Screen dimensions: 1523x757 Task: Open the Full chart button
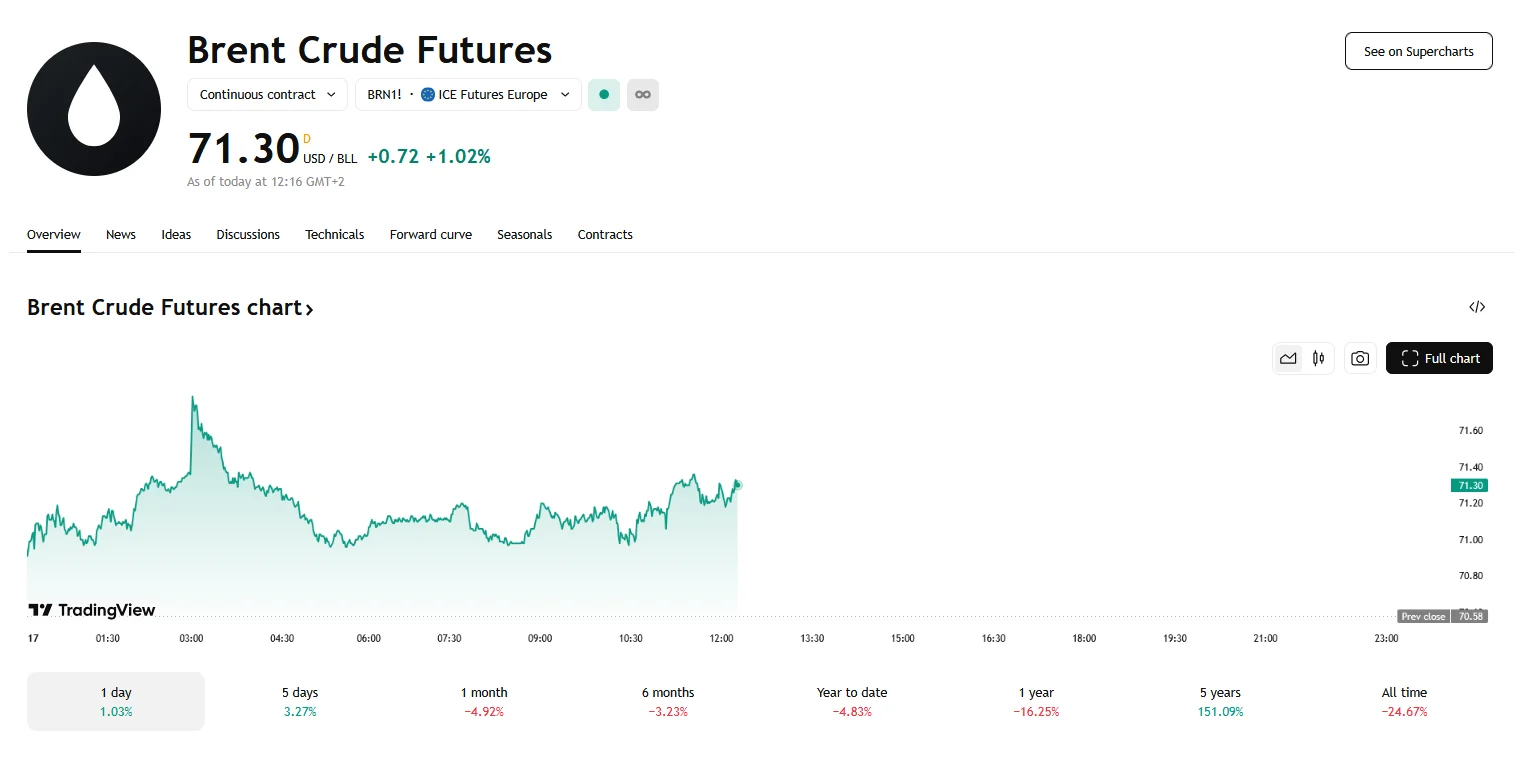coord(1439,358)
